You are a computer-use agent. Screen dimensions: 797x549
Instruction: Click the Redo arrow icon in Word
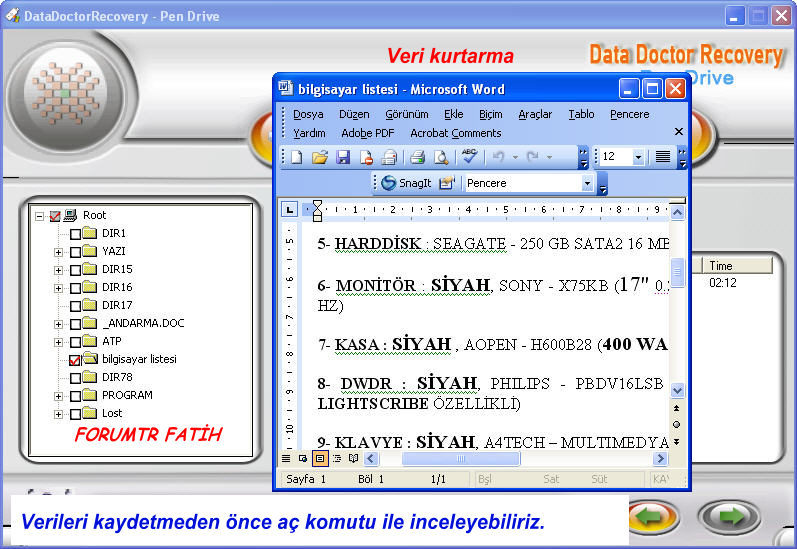(x=532, y=157)
